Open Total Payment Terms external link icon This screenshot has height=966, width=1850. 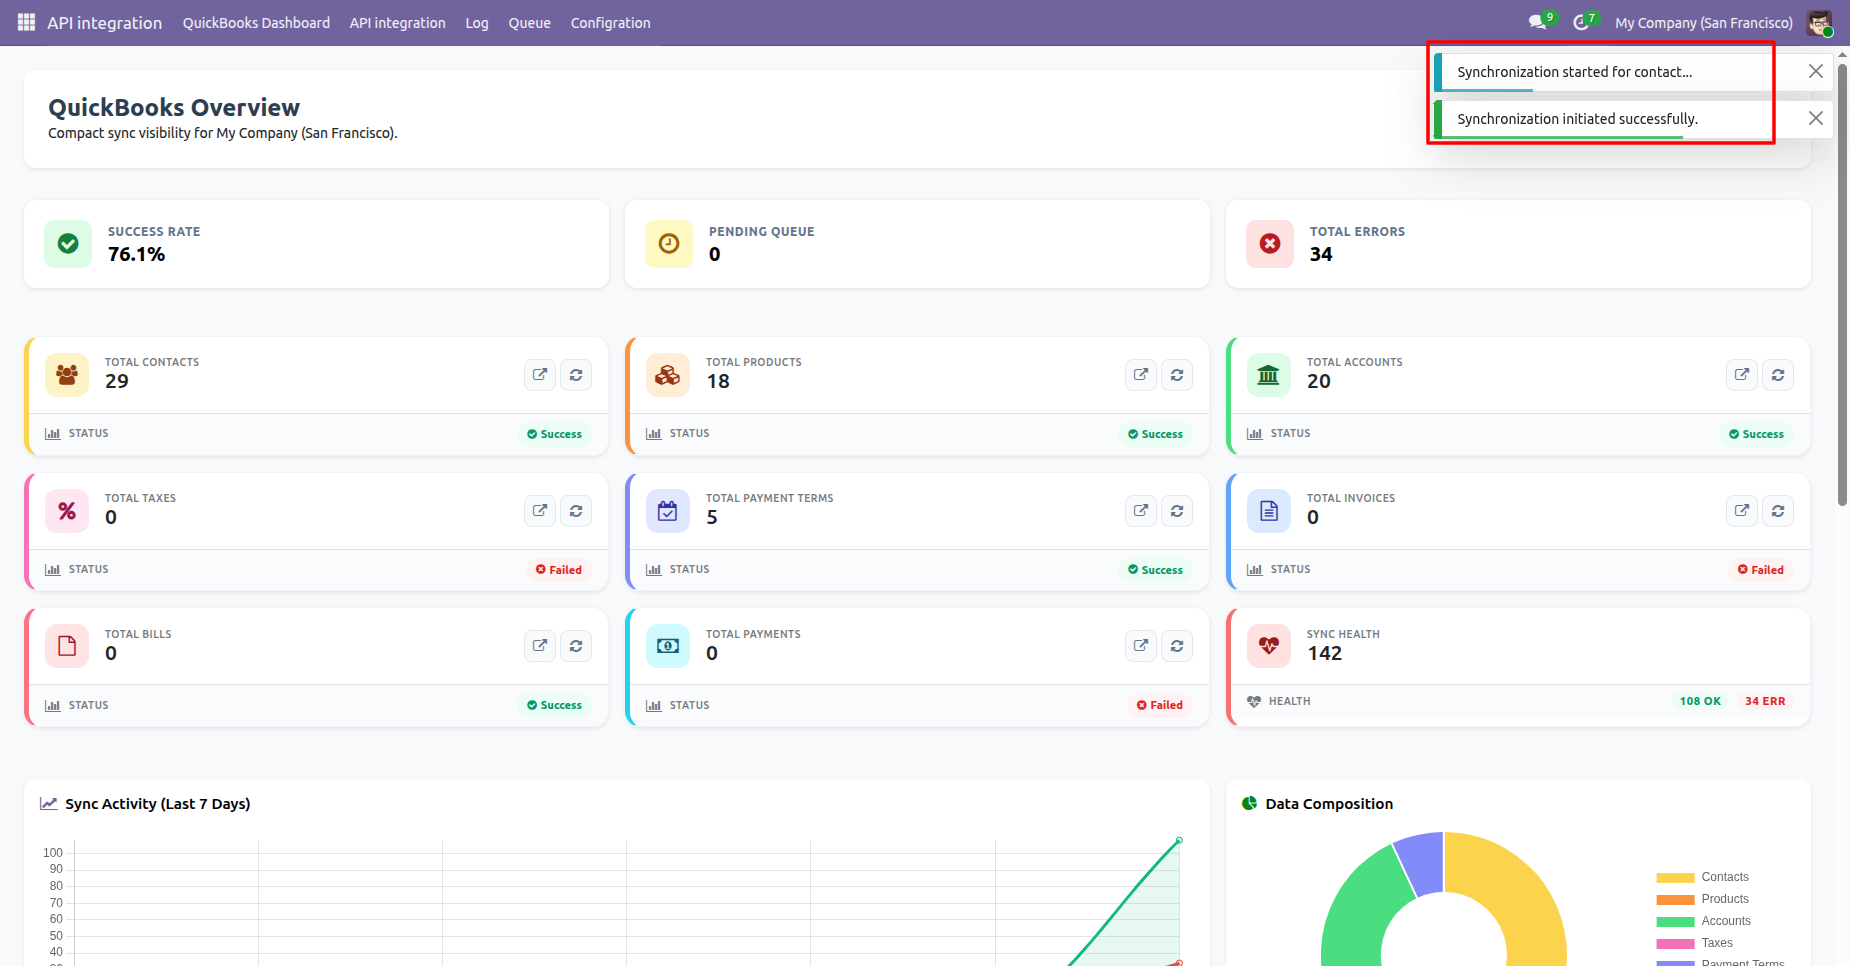pyautogui.click(x=1141, y=511)
